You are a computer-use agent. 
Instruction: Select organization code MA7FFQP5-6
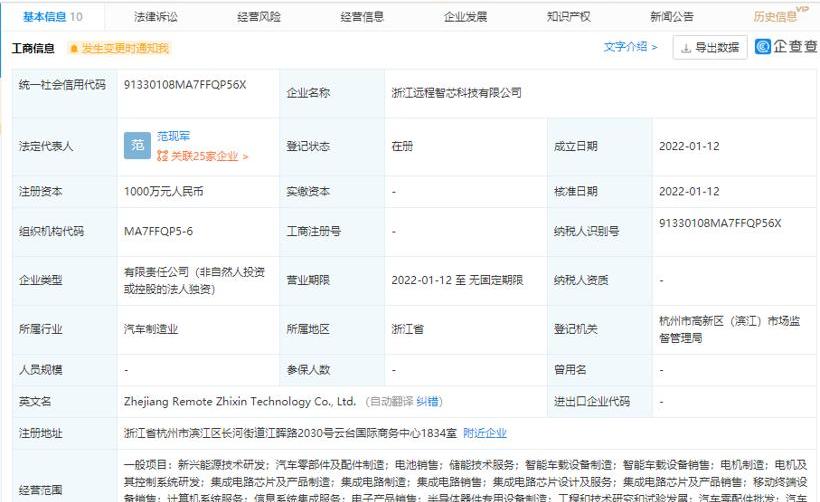tap(158, 231)
